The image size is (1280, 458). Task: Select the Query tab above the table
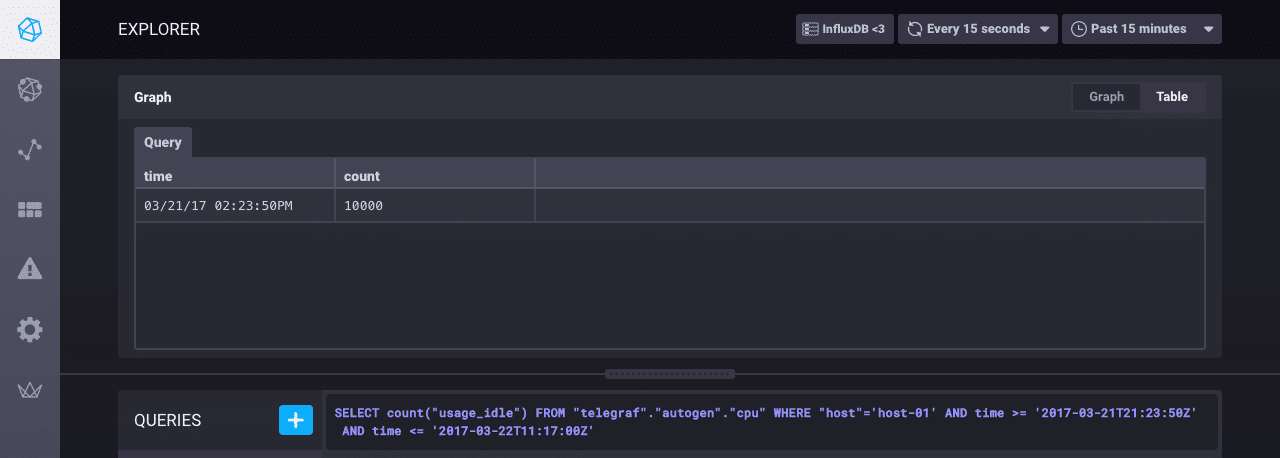(163, 142)
